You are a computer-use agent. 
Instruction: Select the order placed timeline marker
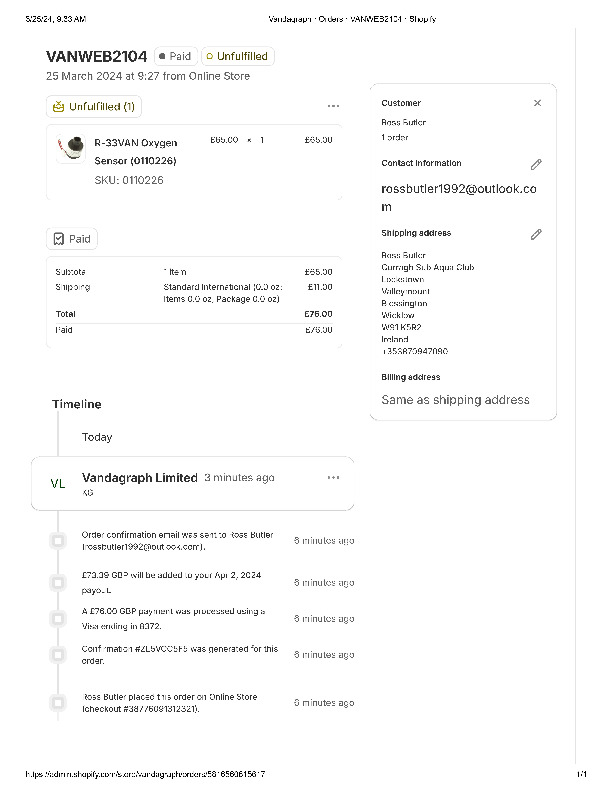click(x=58, y=702)
